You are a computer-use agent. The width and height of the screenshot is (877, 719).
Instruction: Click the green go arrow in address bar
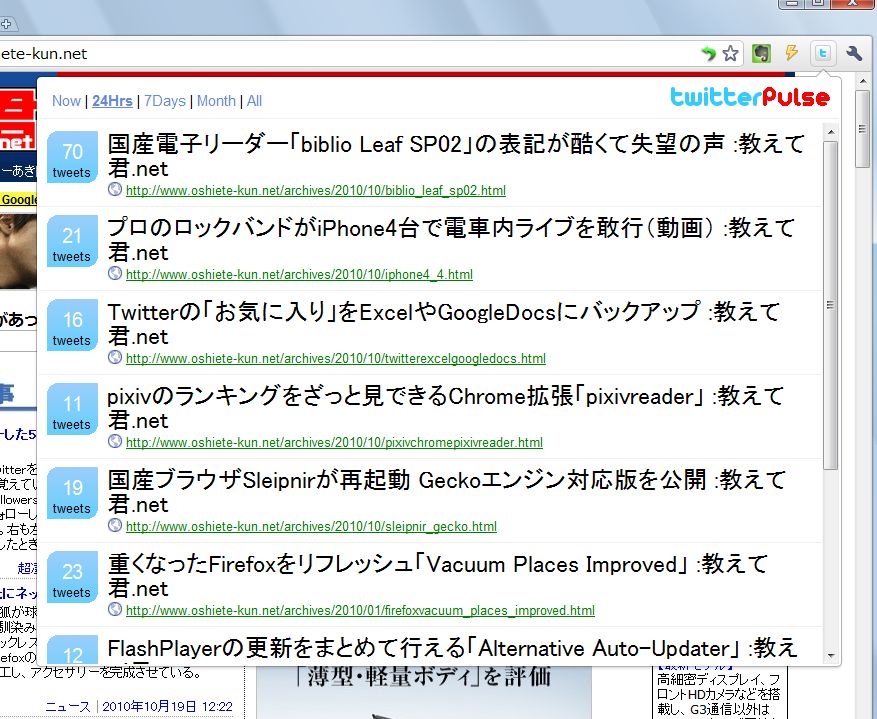708,54
